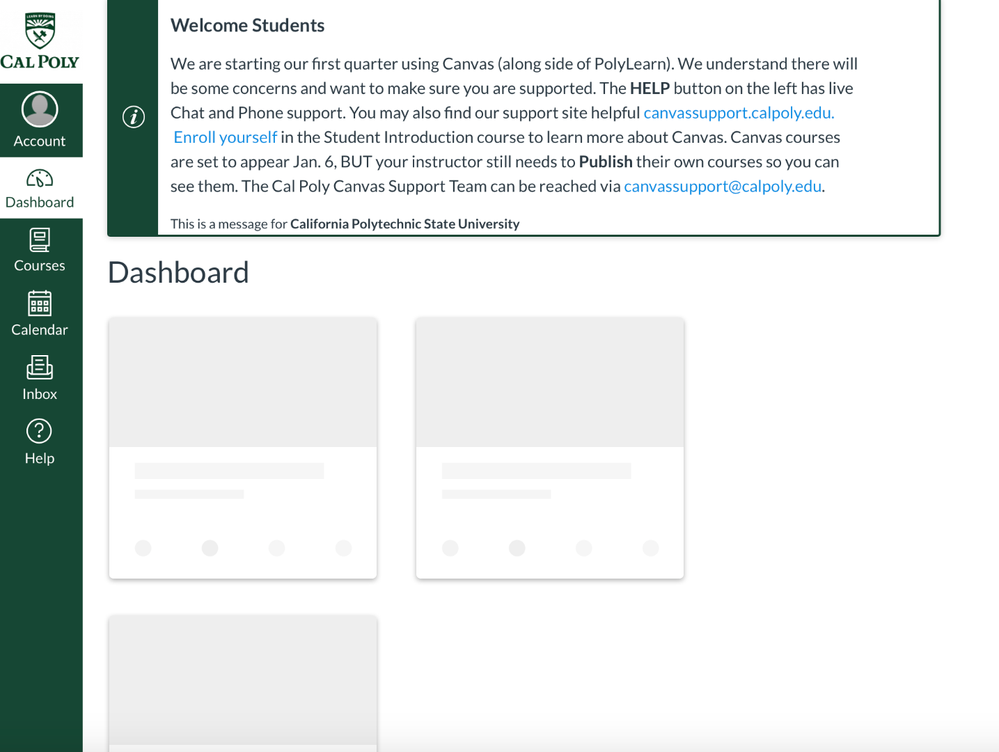The height and width of the screenshot is (752, 999).
Task: Click the Cal Poly logo
Action: coord(40,40)
